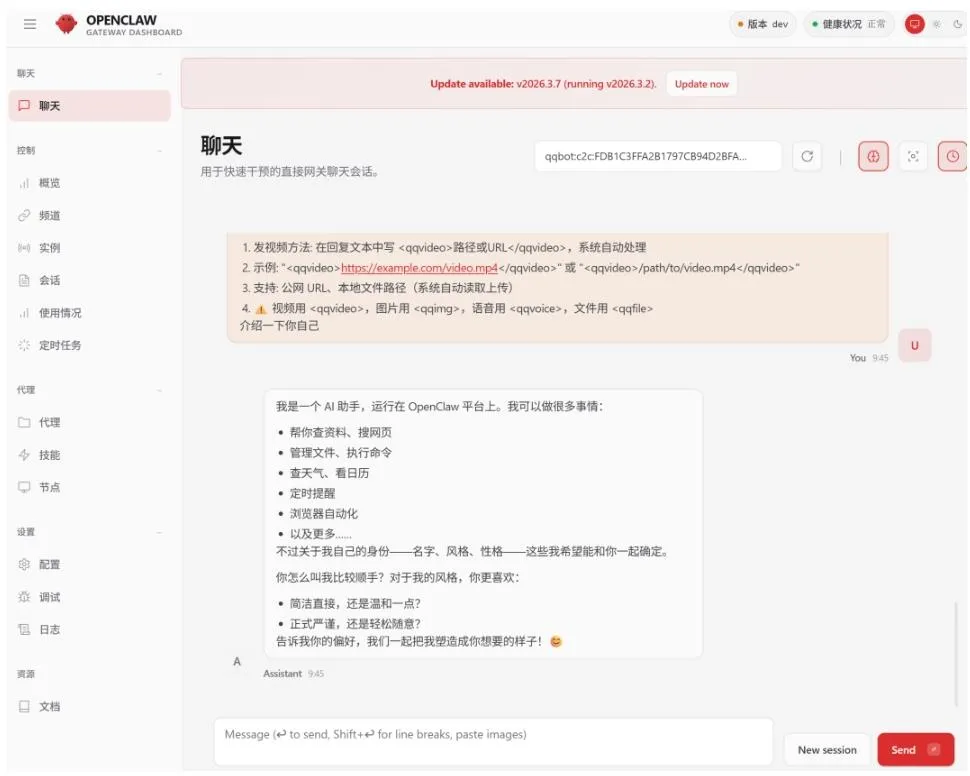Screen dimensions: 970x776
Task: Toggle the thinking brain icon button
Action: pos(873,156)
